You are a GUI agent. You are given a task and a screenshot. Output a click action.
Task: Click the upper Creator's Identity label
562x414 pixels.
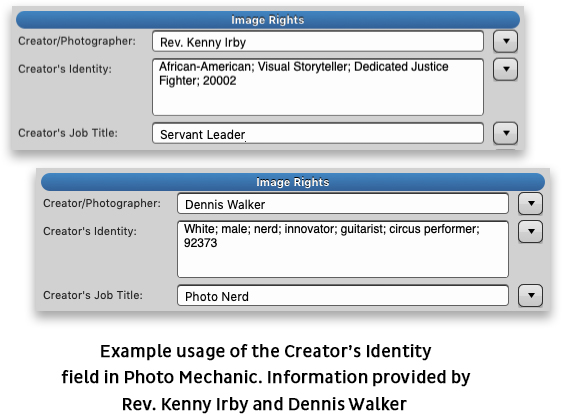click(x=65, y=68)
